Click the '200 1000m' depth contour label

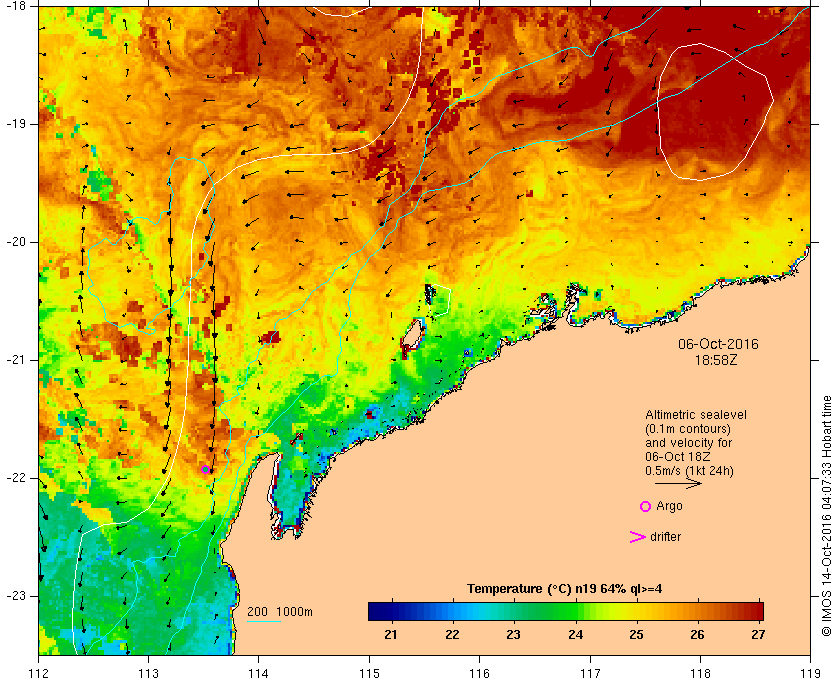(280, 612)
